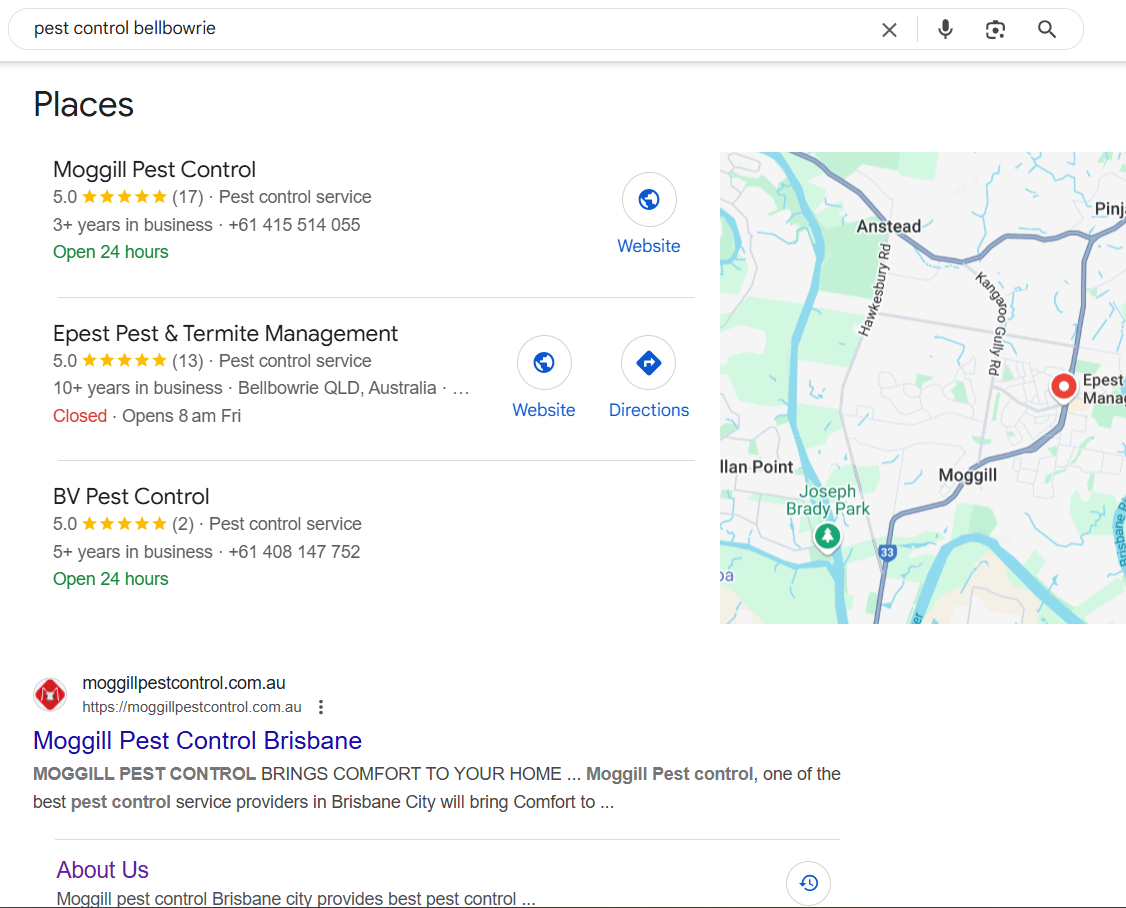Click the Closed status under Epest
Screen dimensions: 1126x908
pyautogui.click(x=80, y=416)
